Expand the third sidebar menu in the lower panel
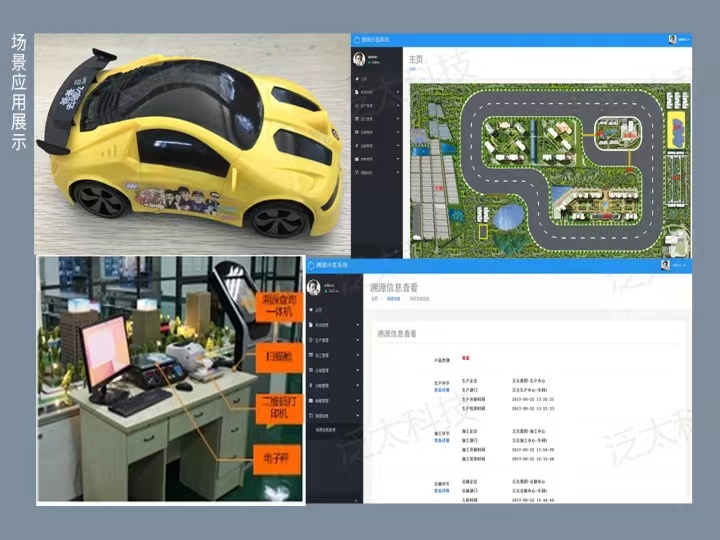The image size is (720, 540). 357,340
